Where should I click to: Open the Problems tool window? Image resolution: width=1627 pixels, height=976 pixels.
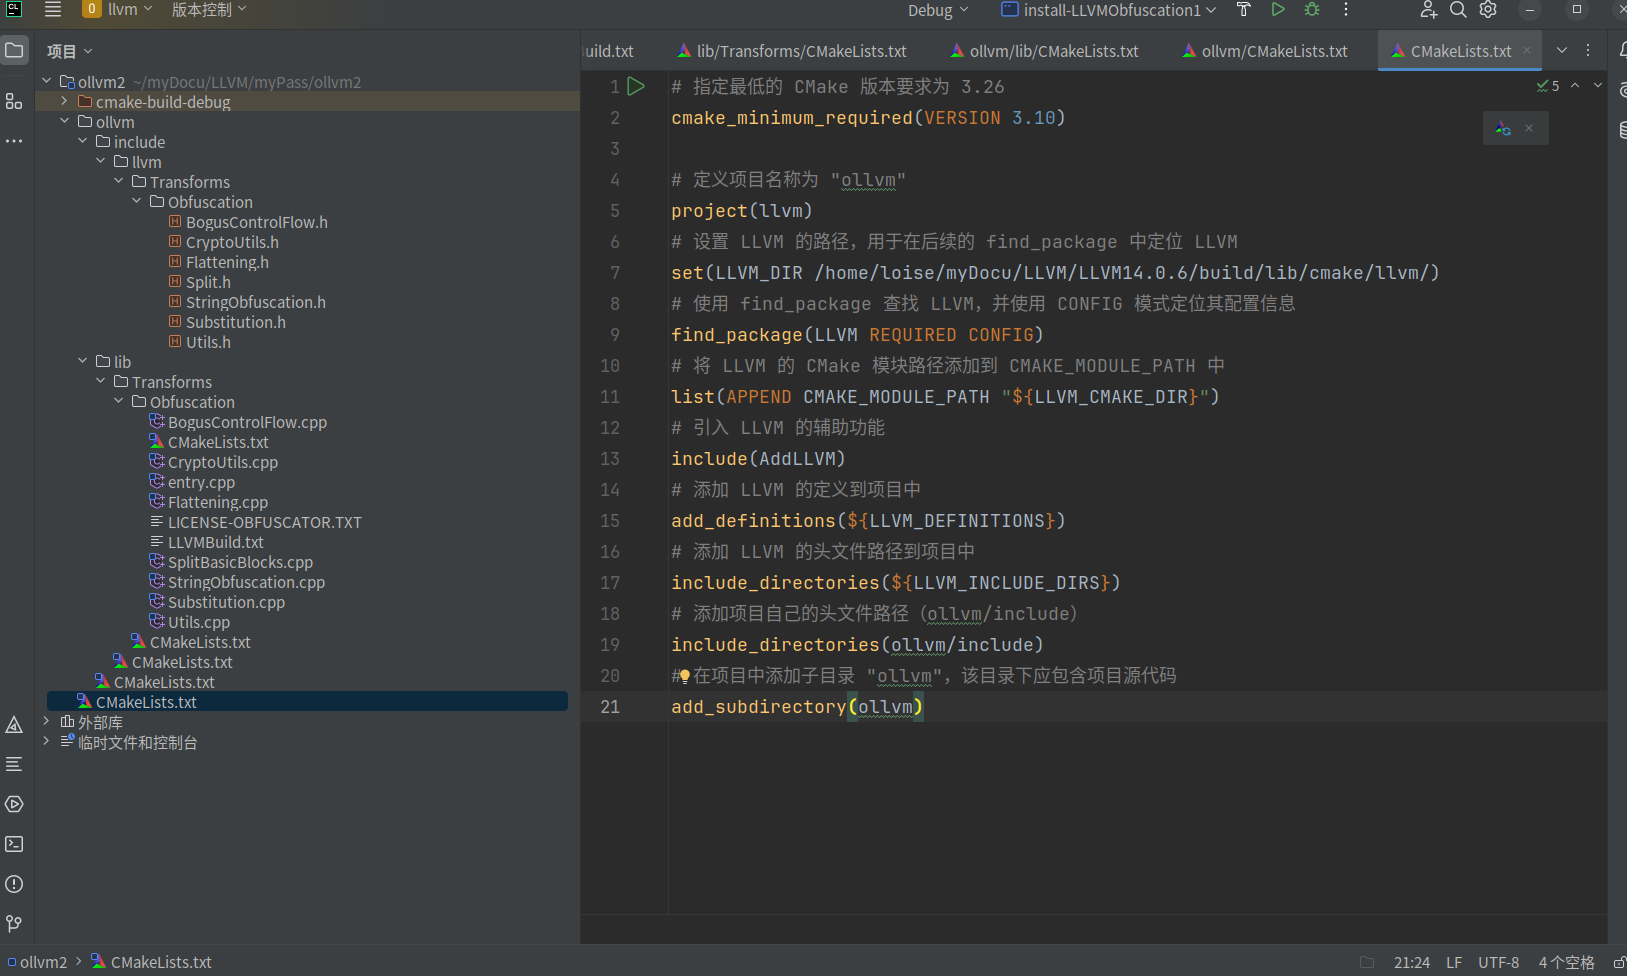pos(14,884)
